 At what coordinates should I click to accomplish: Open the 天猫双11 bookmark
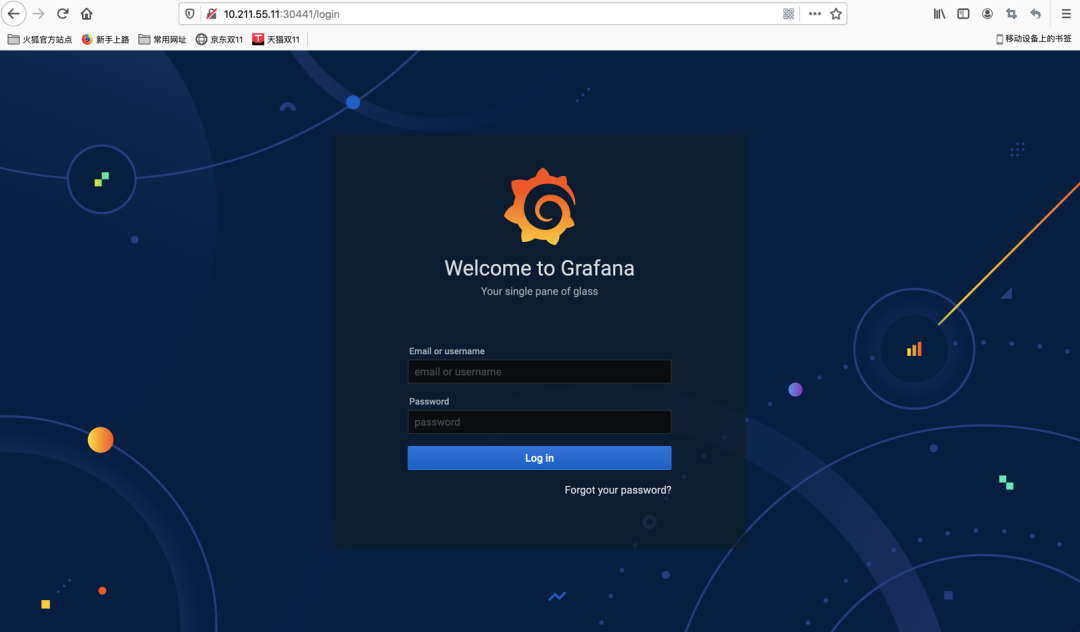[x=276, y=39]
